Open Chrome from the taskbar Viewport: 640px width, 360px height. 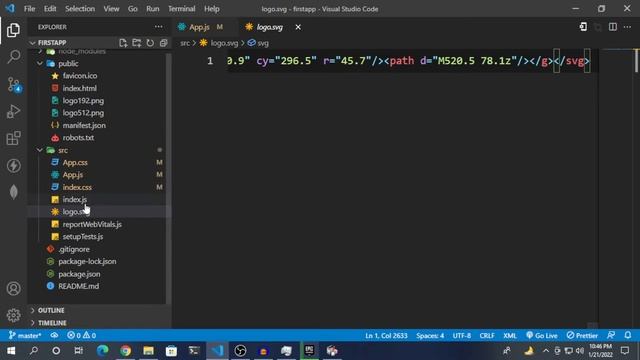point(125,351)
